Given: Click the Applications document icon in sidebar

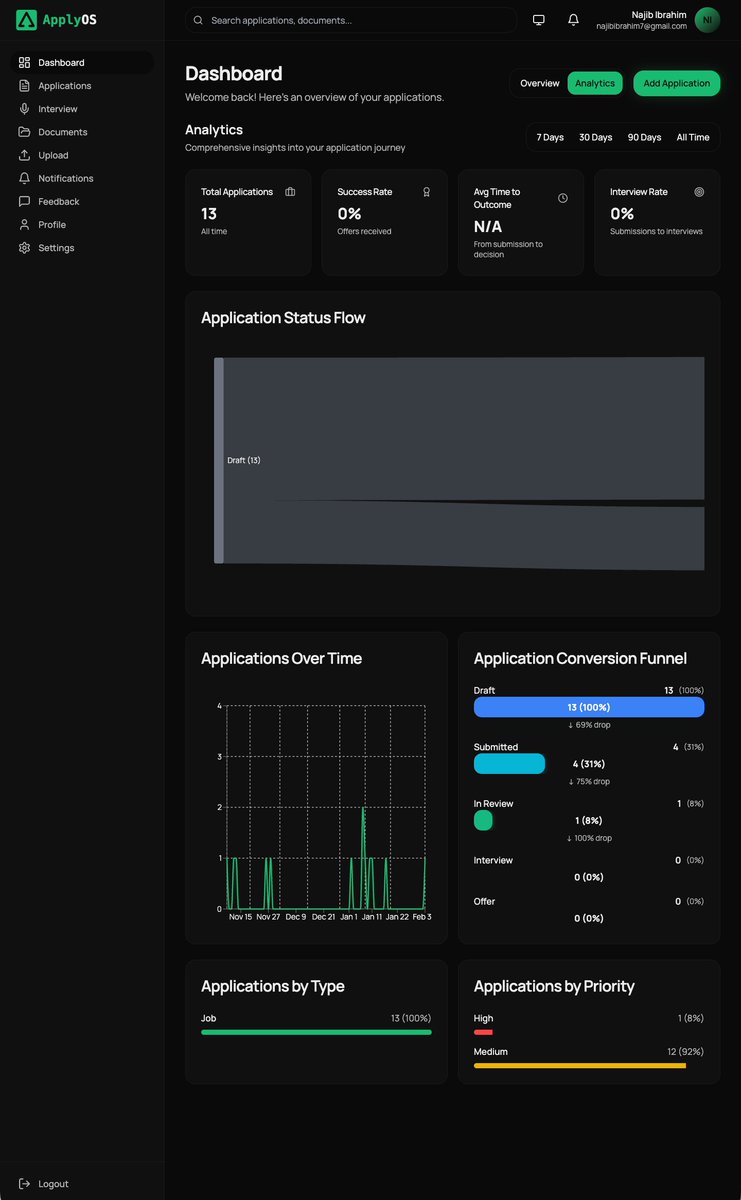Looking at the screenshot, I should [x=25, y=86].
